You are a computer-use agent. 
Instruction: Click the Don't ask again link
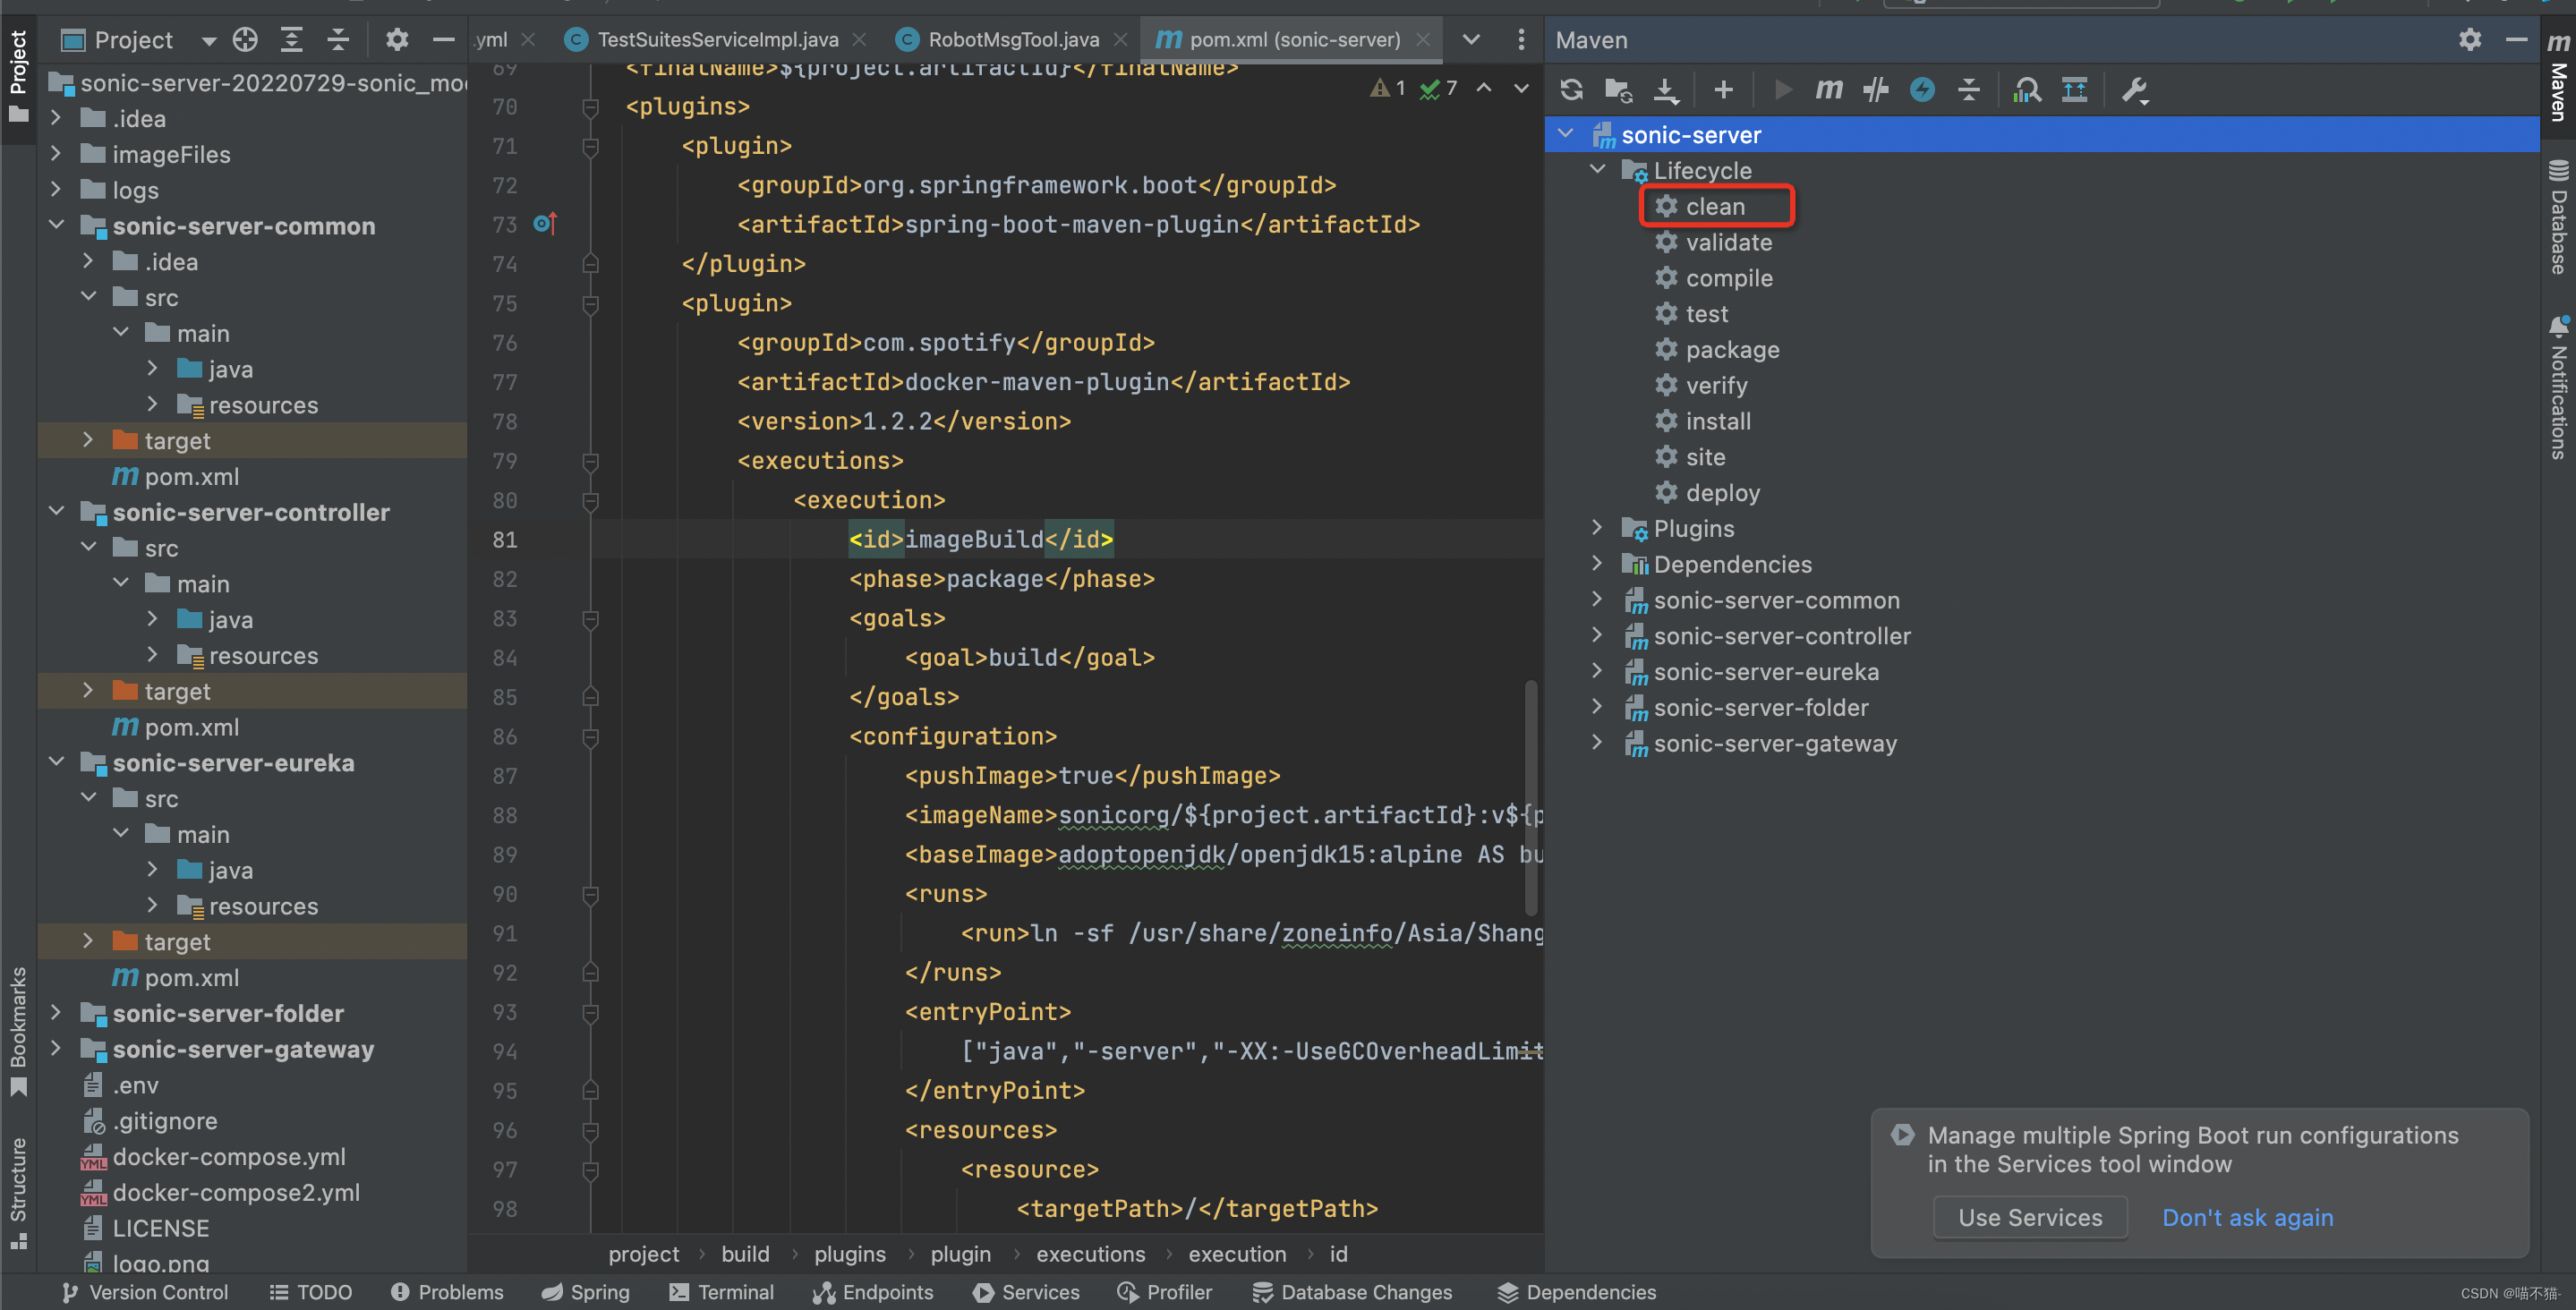[x=2247, y=1217]
